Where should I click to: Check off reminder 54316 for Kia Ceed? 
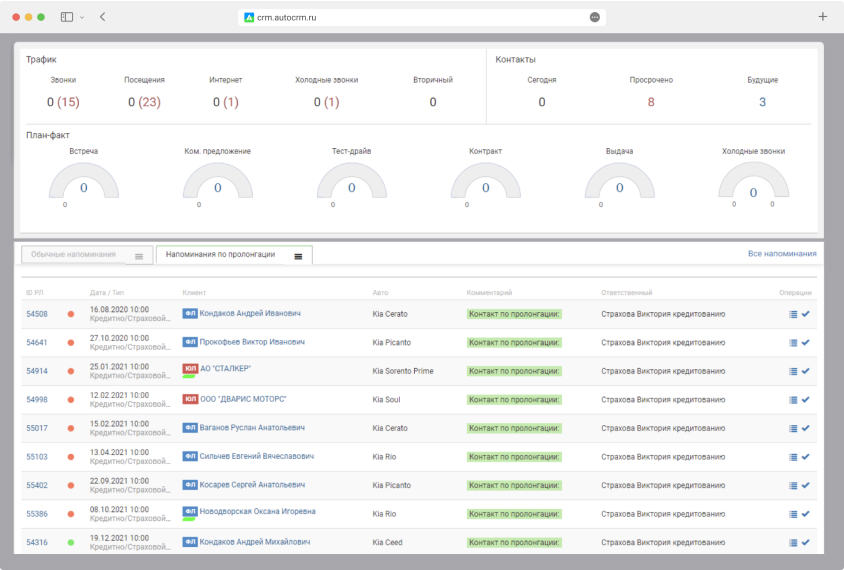coord(806,542)
